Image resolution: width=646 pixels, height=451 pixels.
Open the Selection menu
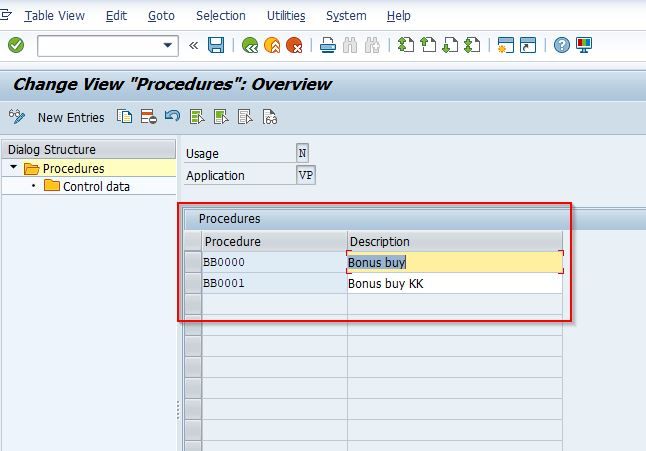click(220, 16)
